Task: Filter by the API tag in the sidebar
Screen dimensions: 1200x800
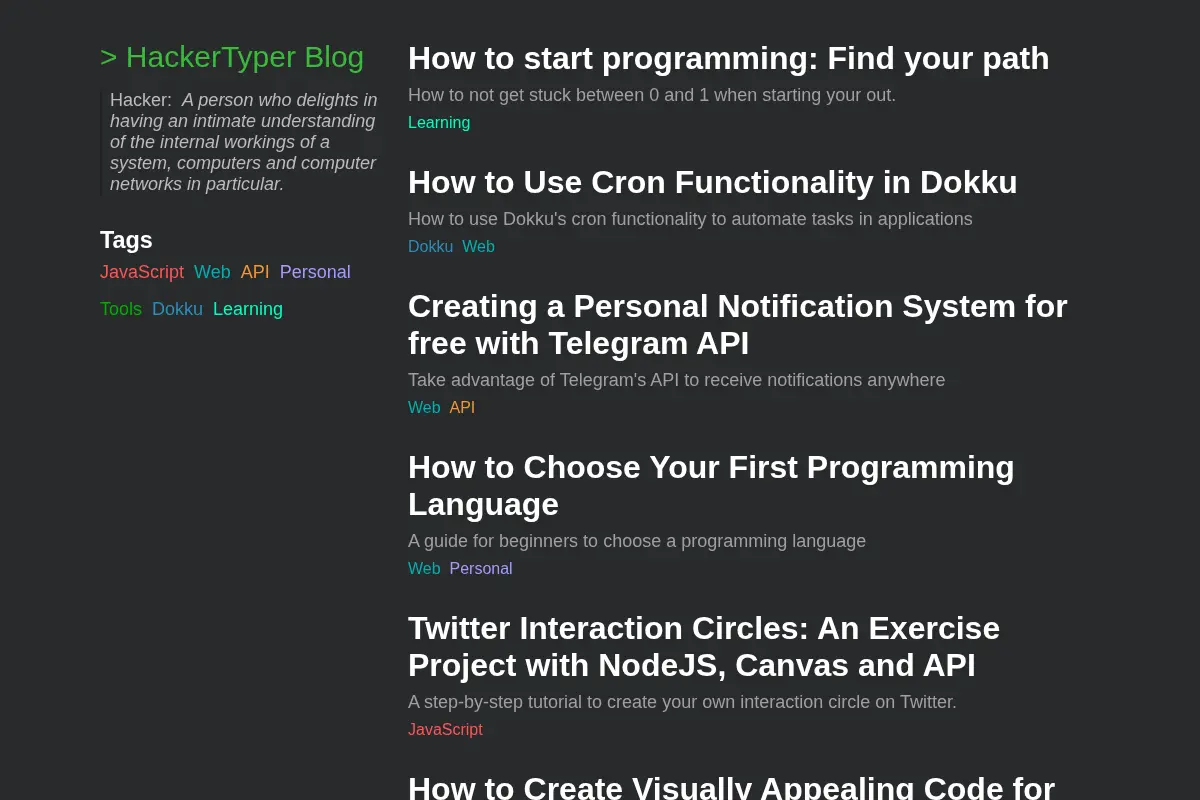Action: click(255, 272)
